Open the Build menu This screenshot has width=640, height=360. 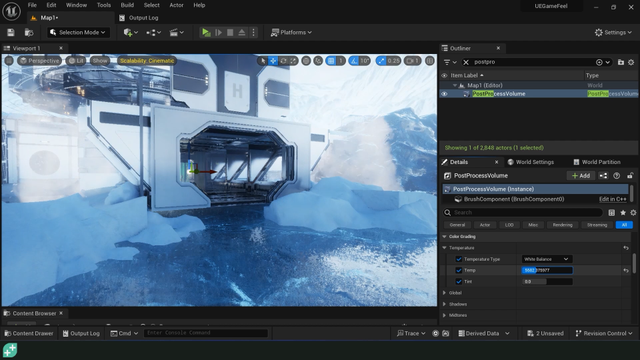pyautogui.click(x=127, y=5)
